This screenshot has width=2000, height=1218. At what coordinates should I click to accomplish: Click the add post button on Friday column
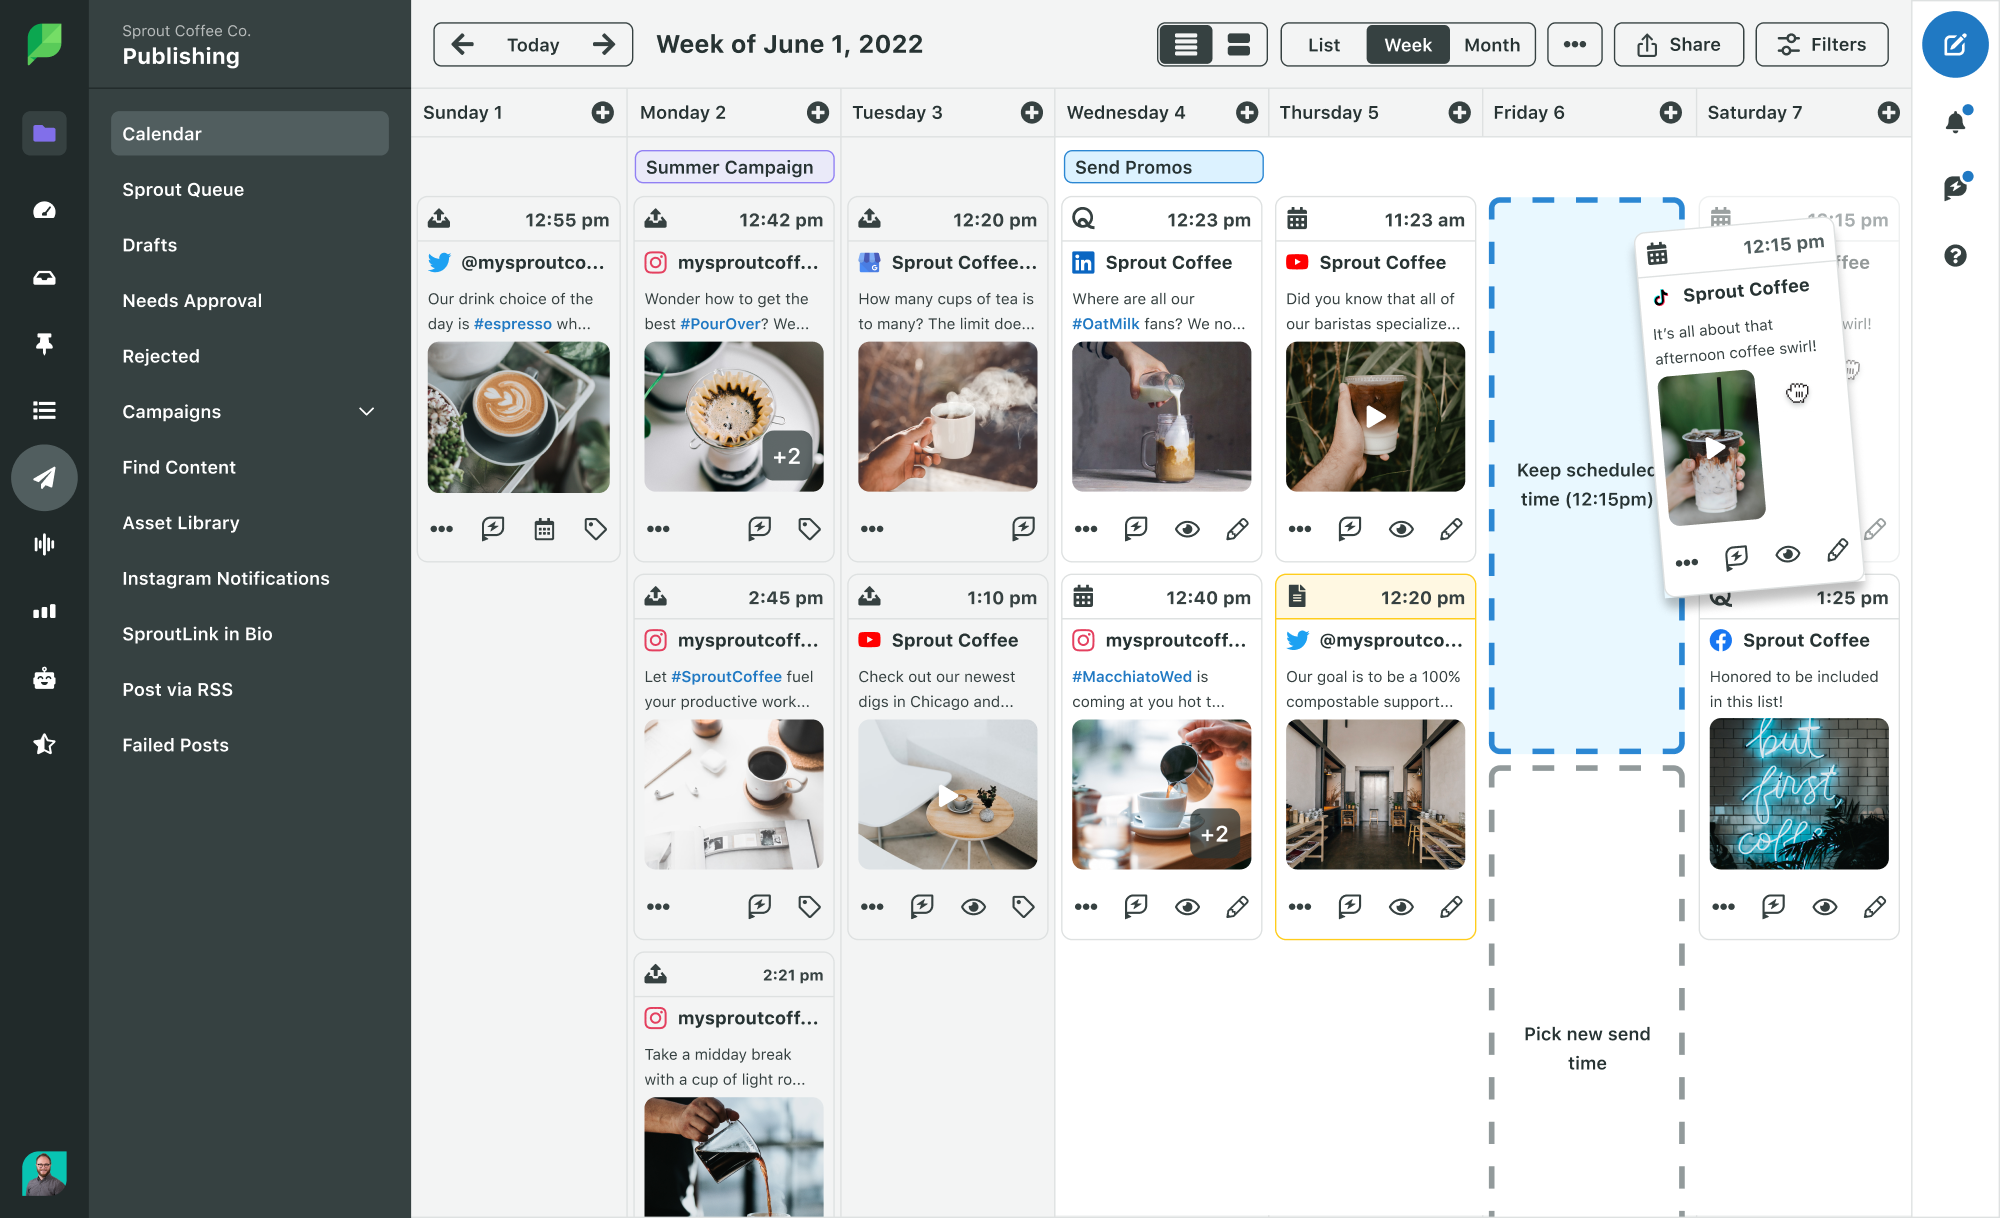coord(1673,111)
